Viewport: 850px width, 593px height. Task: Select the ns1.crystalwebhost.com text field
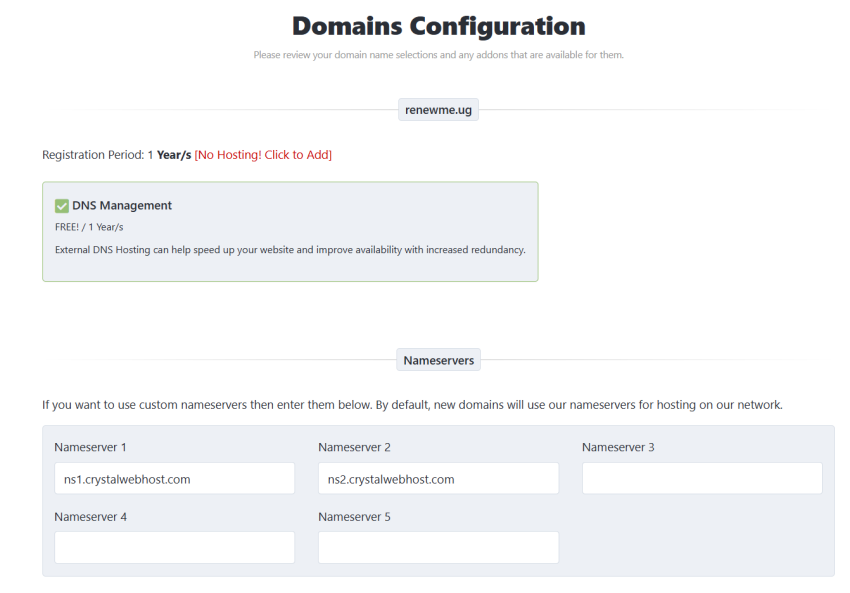(x=174, y=478)
